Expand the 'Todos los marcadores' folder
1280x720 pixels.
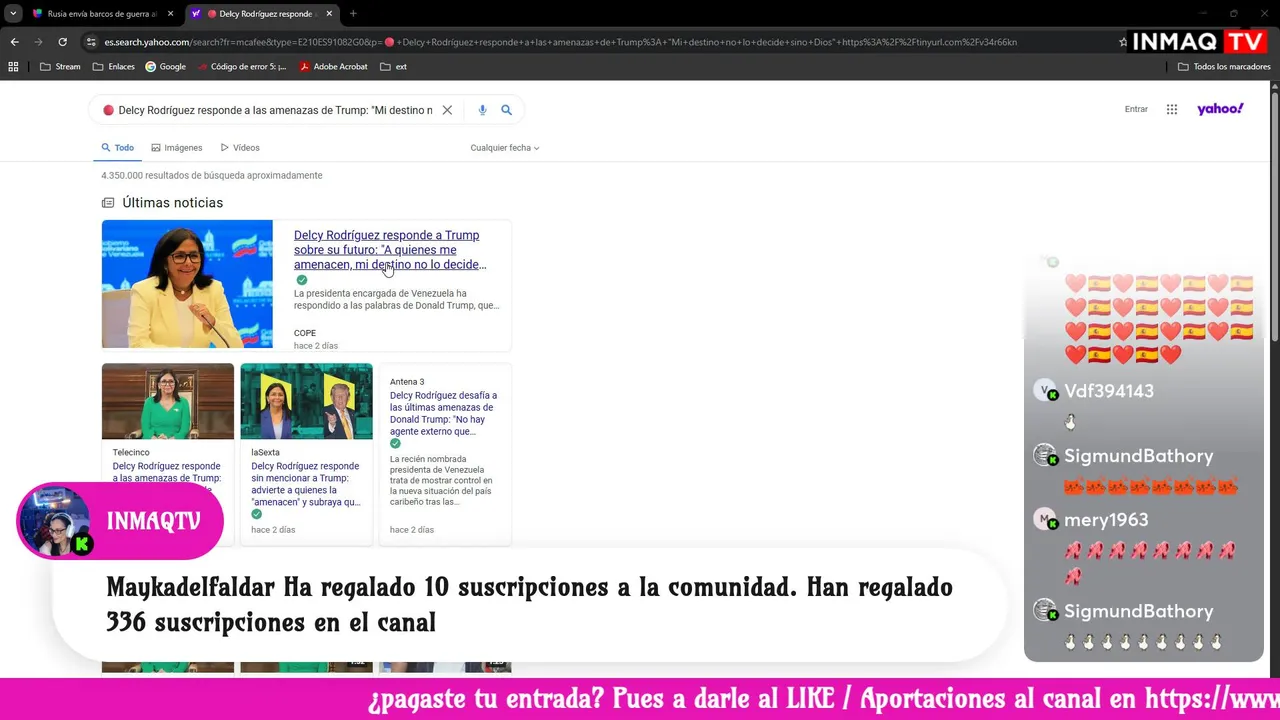[x=1224, y=67]
